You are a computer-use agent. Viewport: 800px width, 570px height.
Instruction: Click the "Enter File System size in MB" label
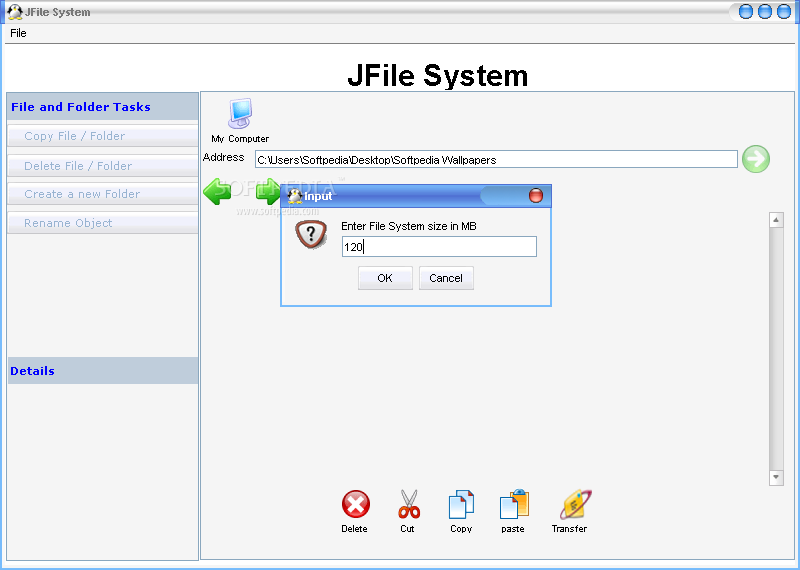[409, 226]
